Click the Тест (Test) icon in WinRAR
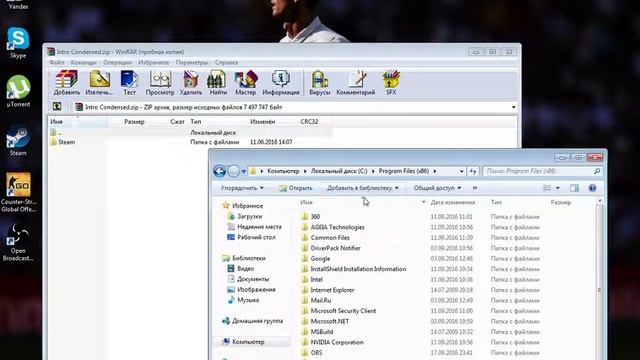 pyautogui.click(x=129, y=83)
